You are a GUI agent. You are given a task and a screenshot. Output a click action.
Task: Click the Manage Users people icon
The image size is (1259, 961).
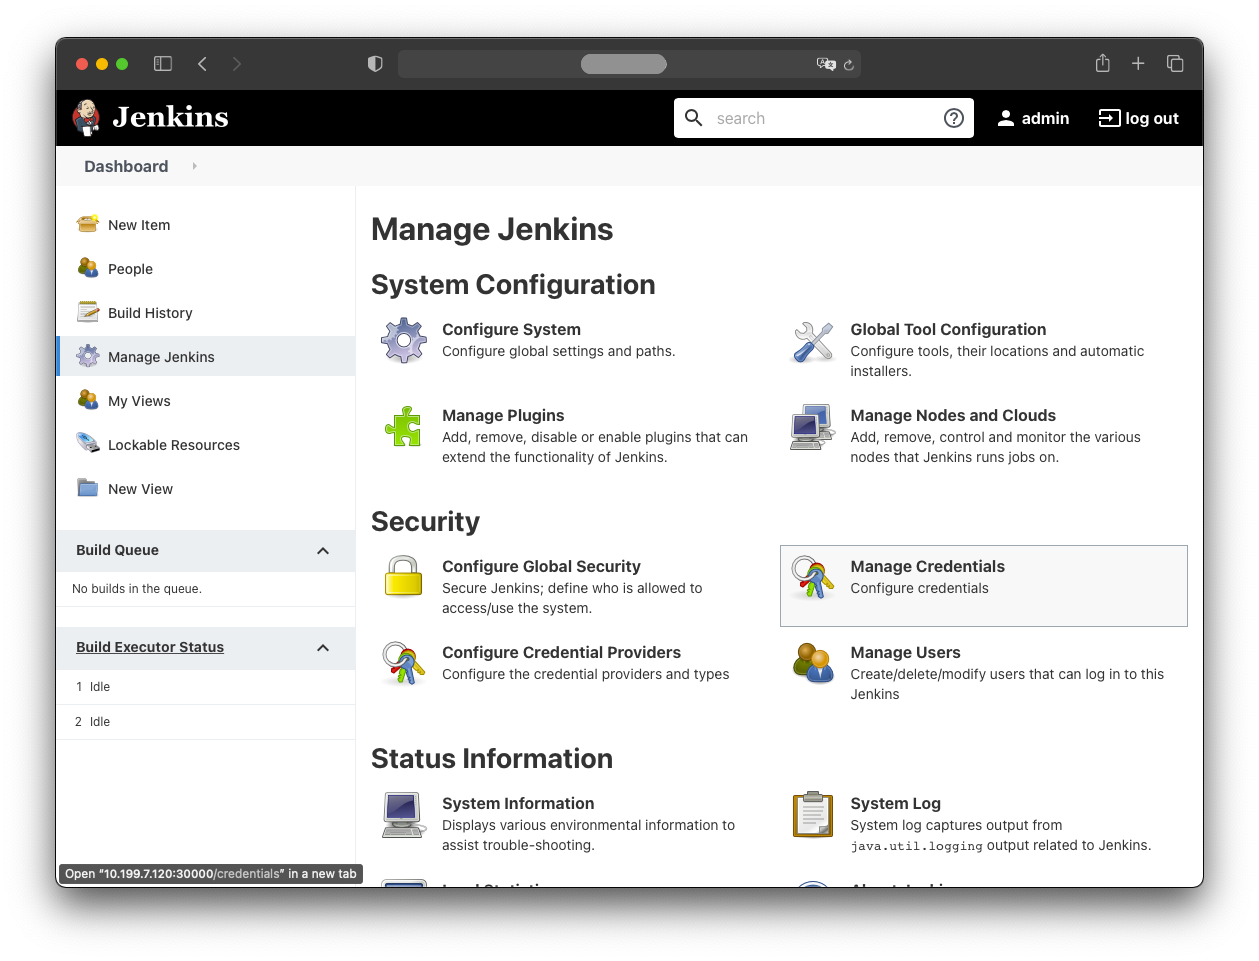pos(812,663)
